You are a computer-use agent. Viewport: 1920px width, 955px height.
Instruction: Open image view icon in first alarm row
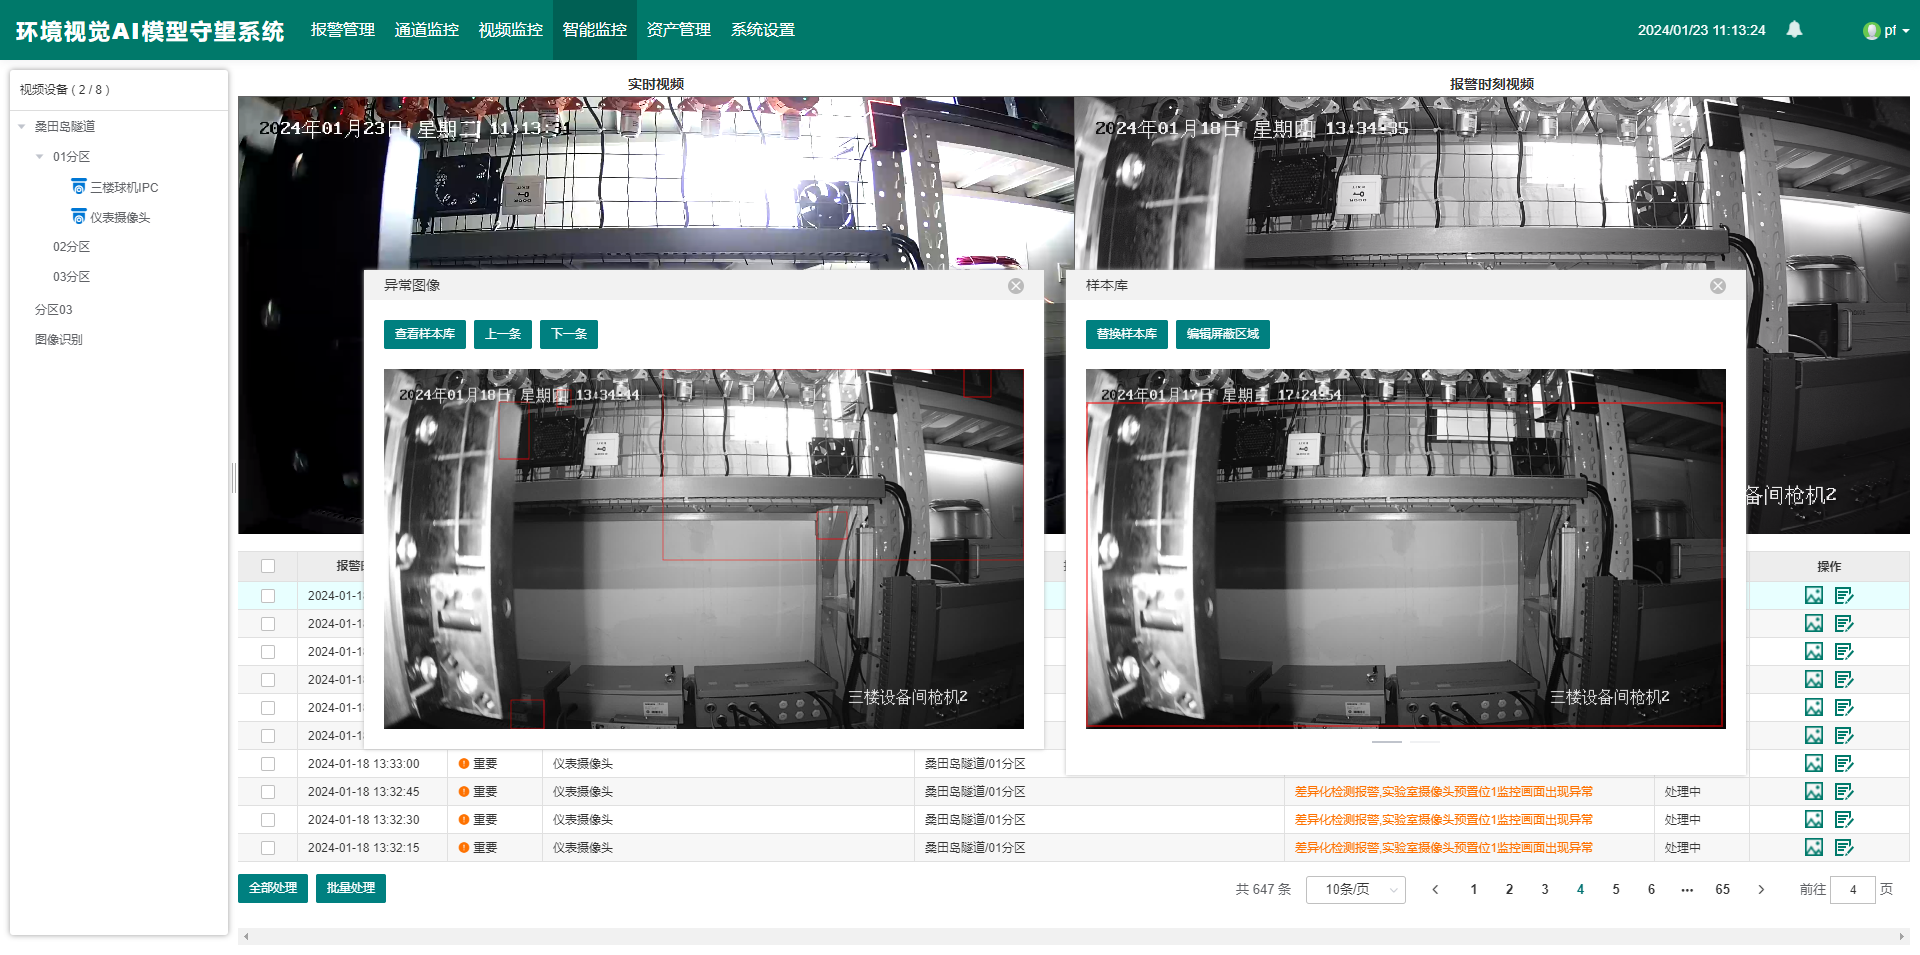(x=1814, y=595)
